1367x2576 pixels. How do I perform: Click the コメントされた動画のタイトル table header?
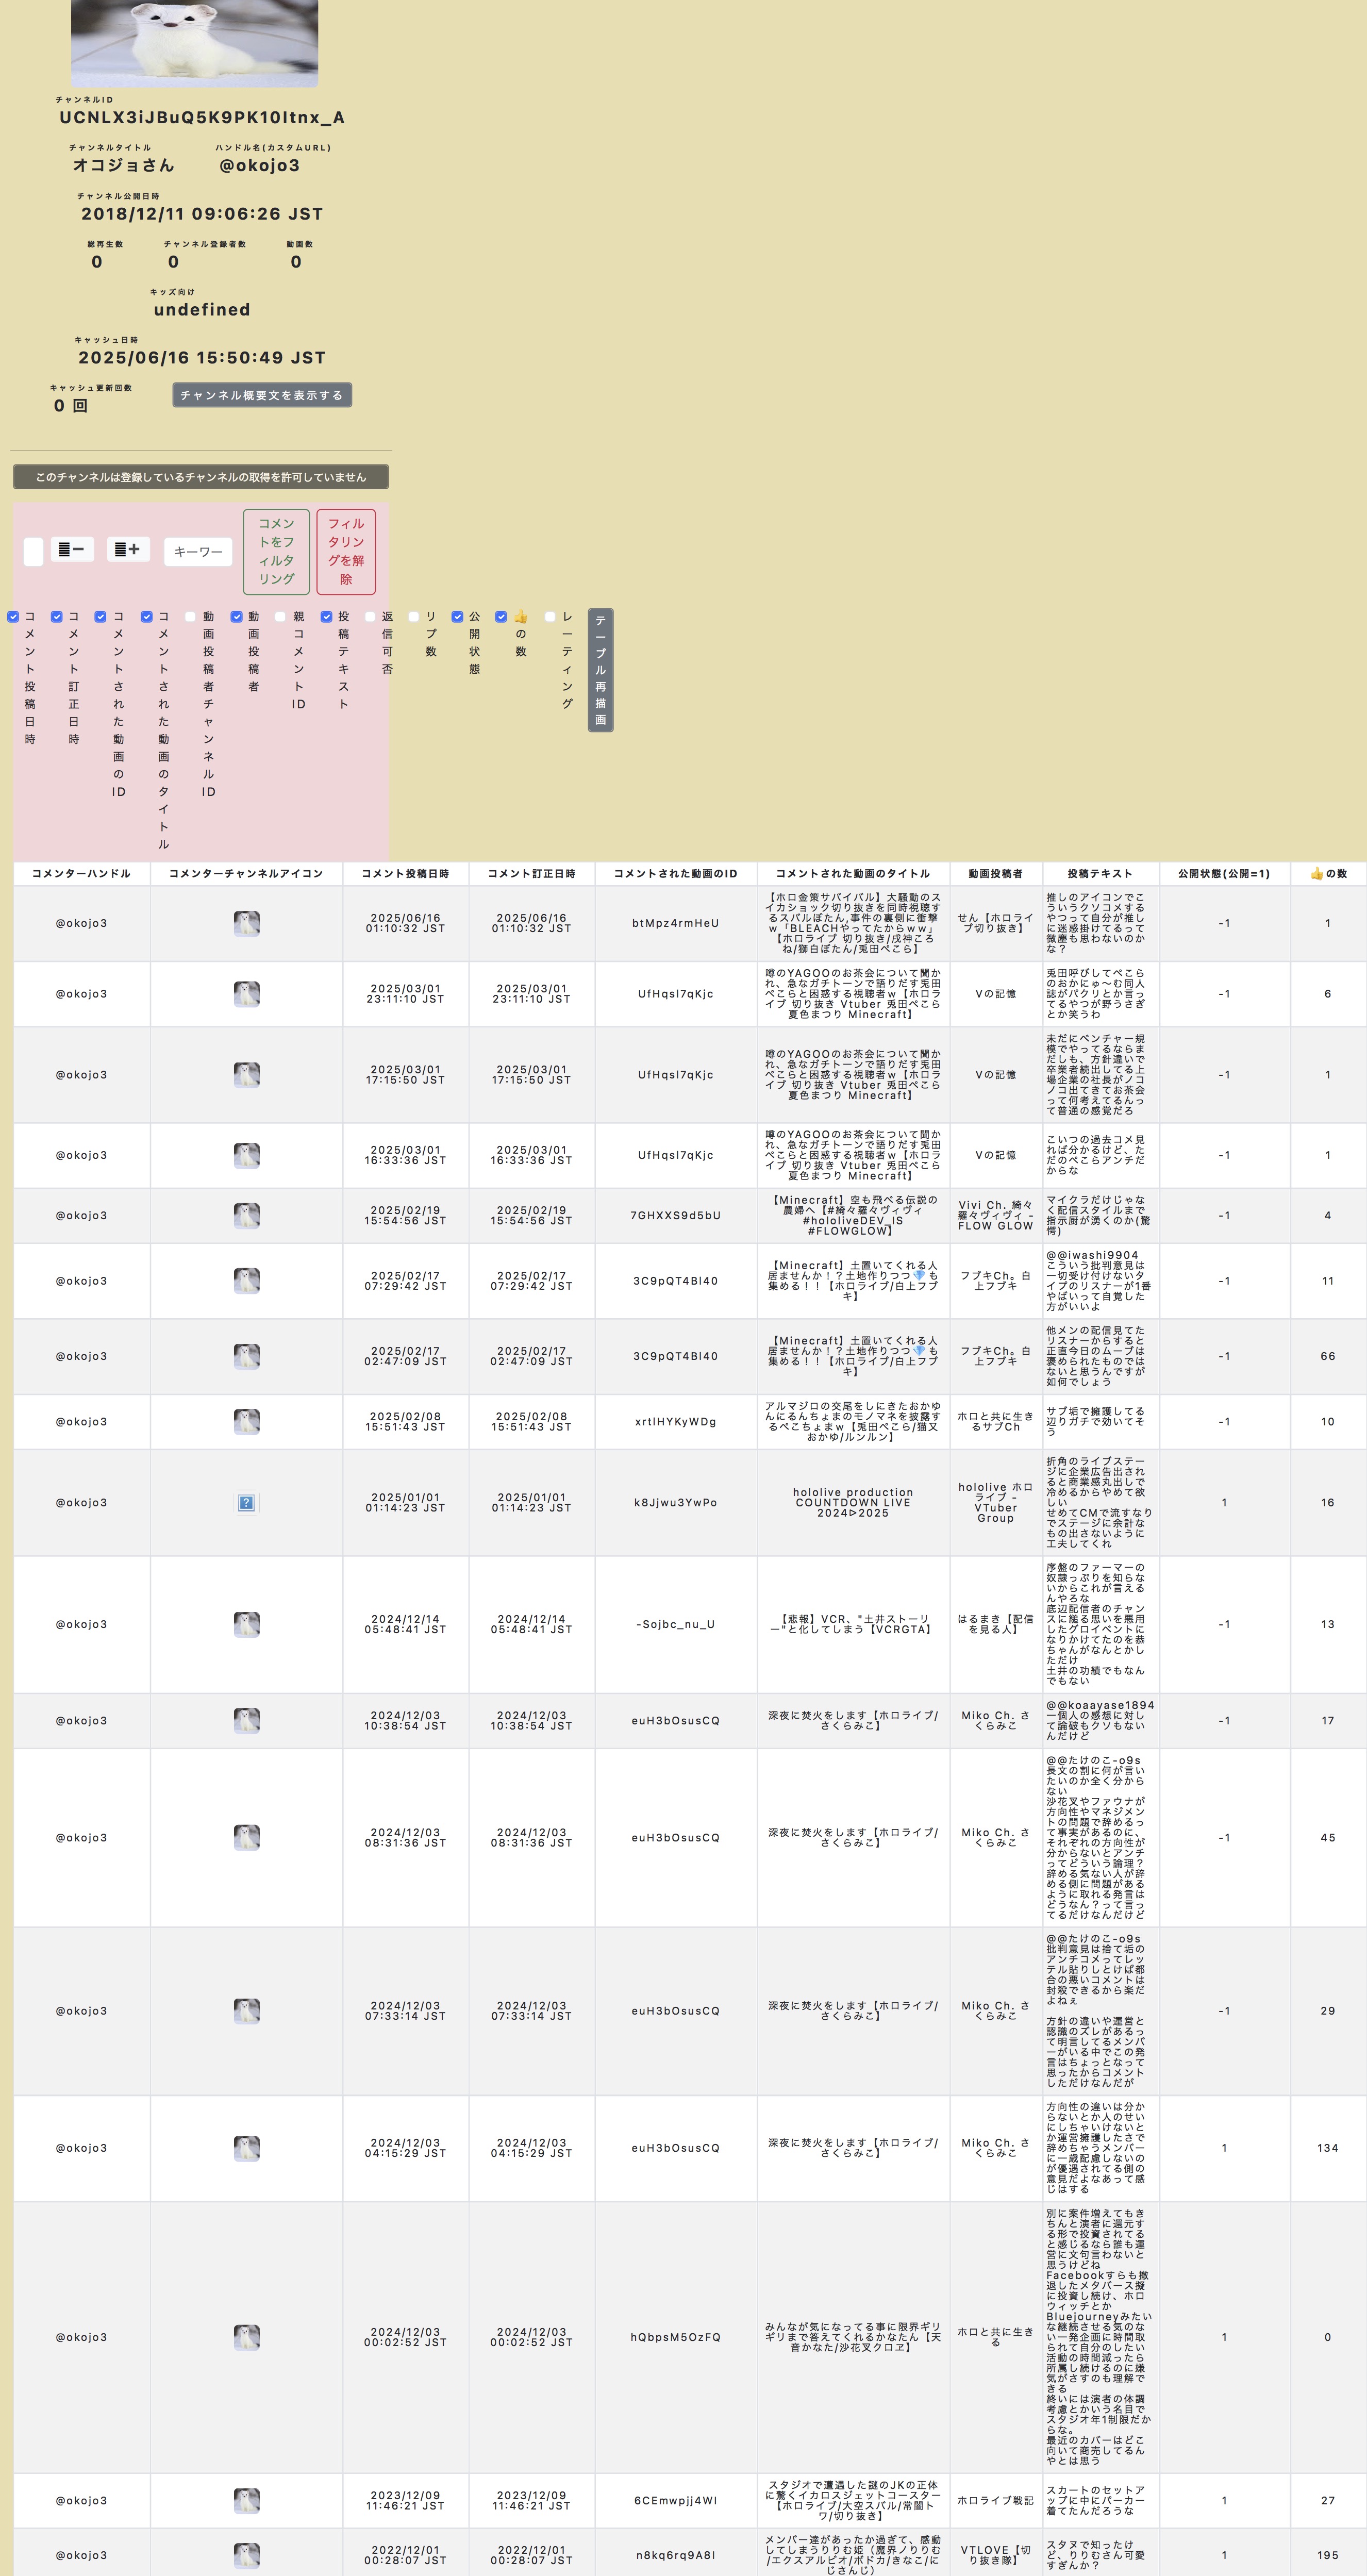(x=853, y=873)
